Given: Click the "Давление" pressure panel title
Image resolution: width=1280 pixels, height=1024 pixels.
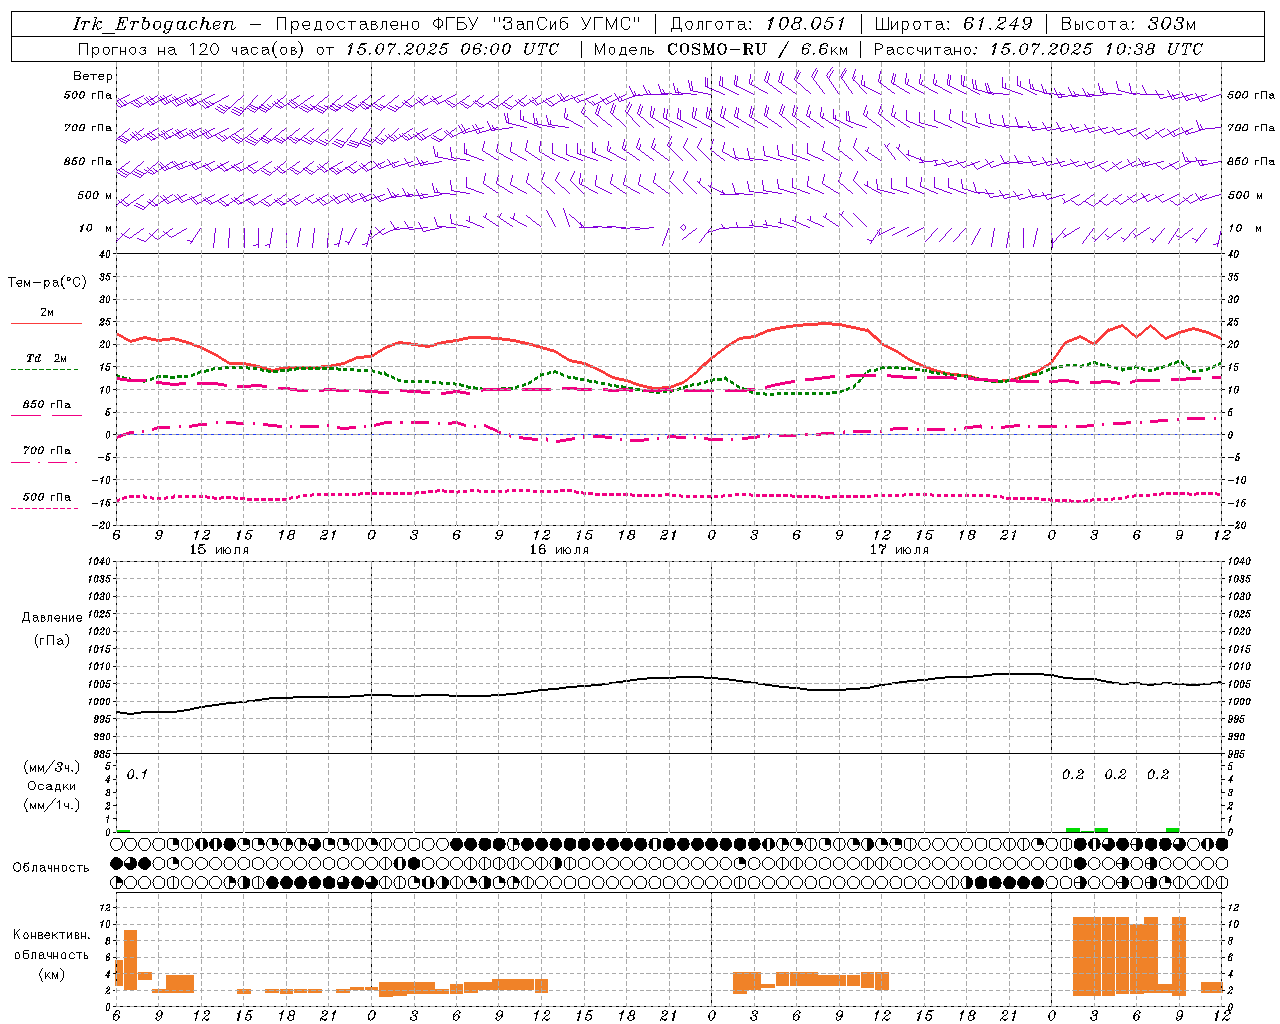Looking at the screenshot, I should tap(52, 618).
